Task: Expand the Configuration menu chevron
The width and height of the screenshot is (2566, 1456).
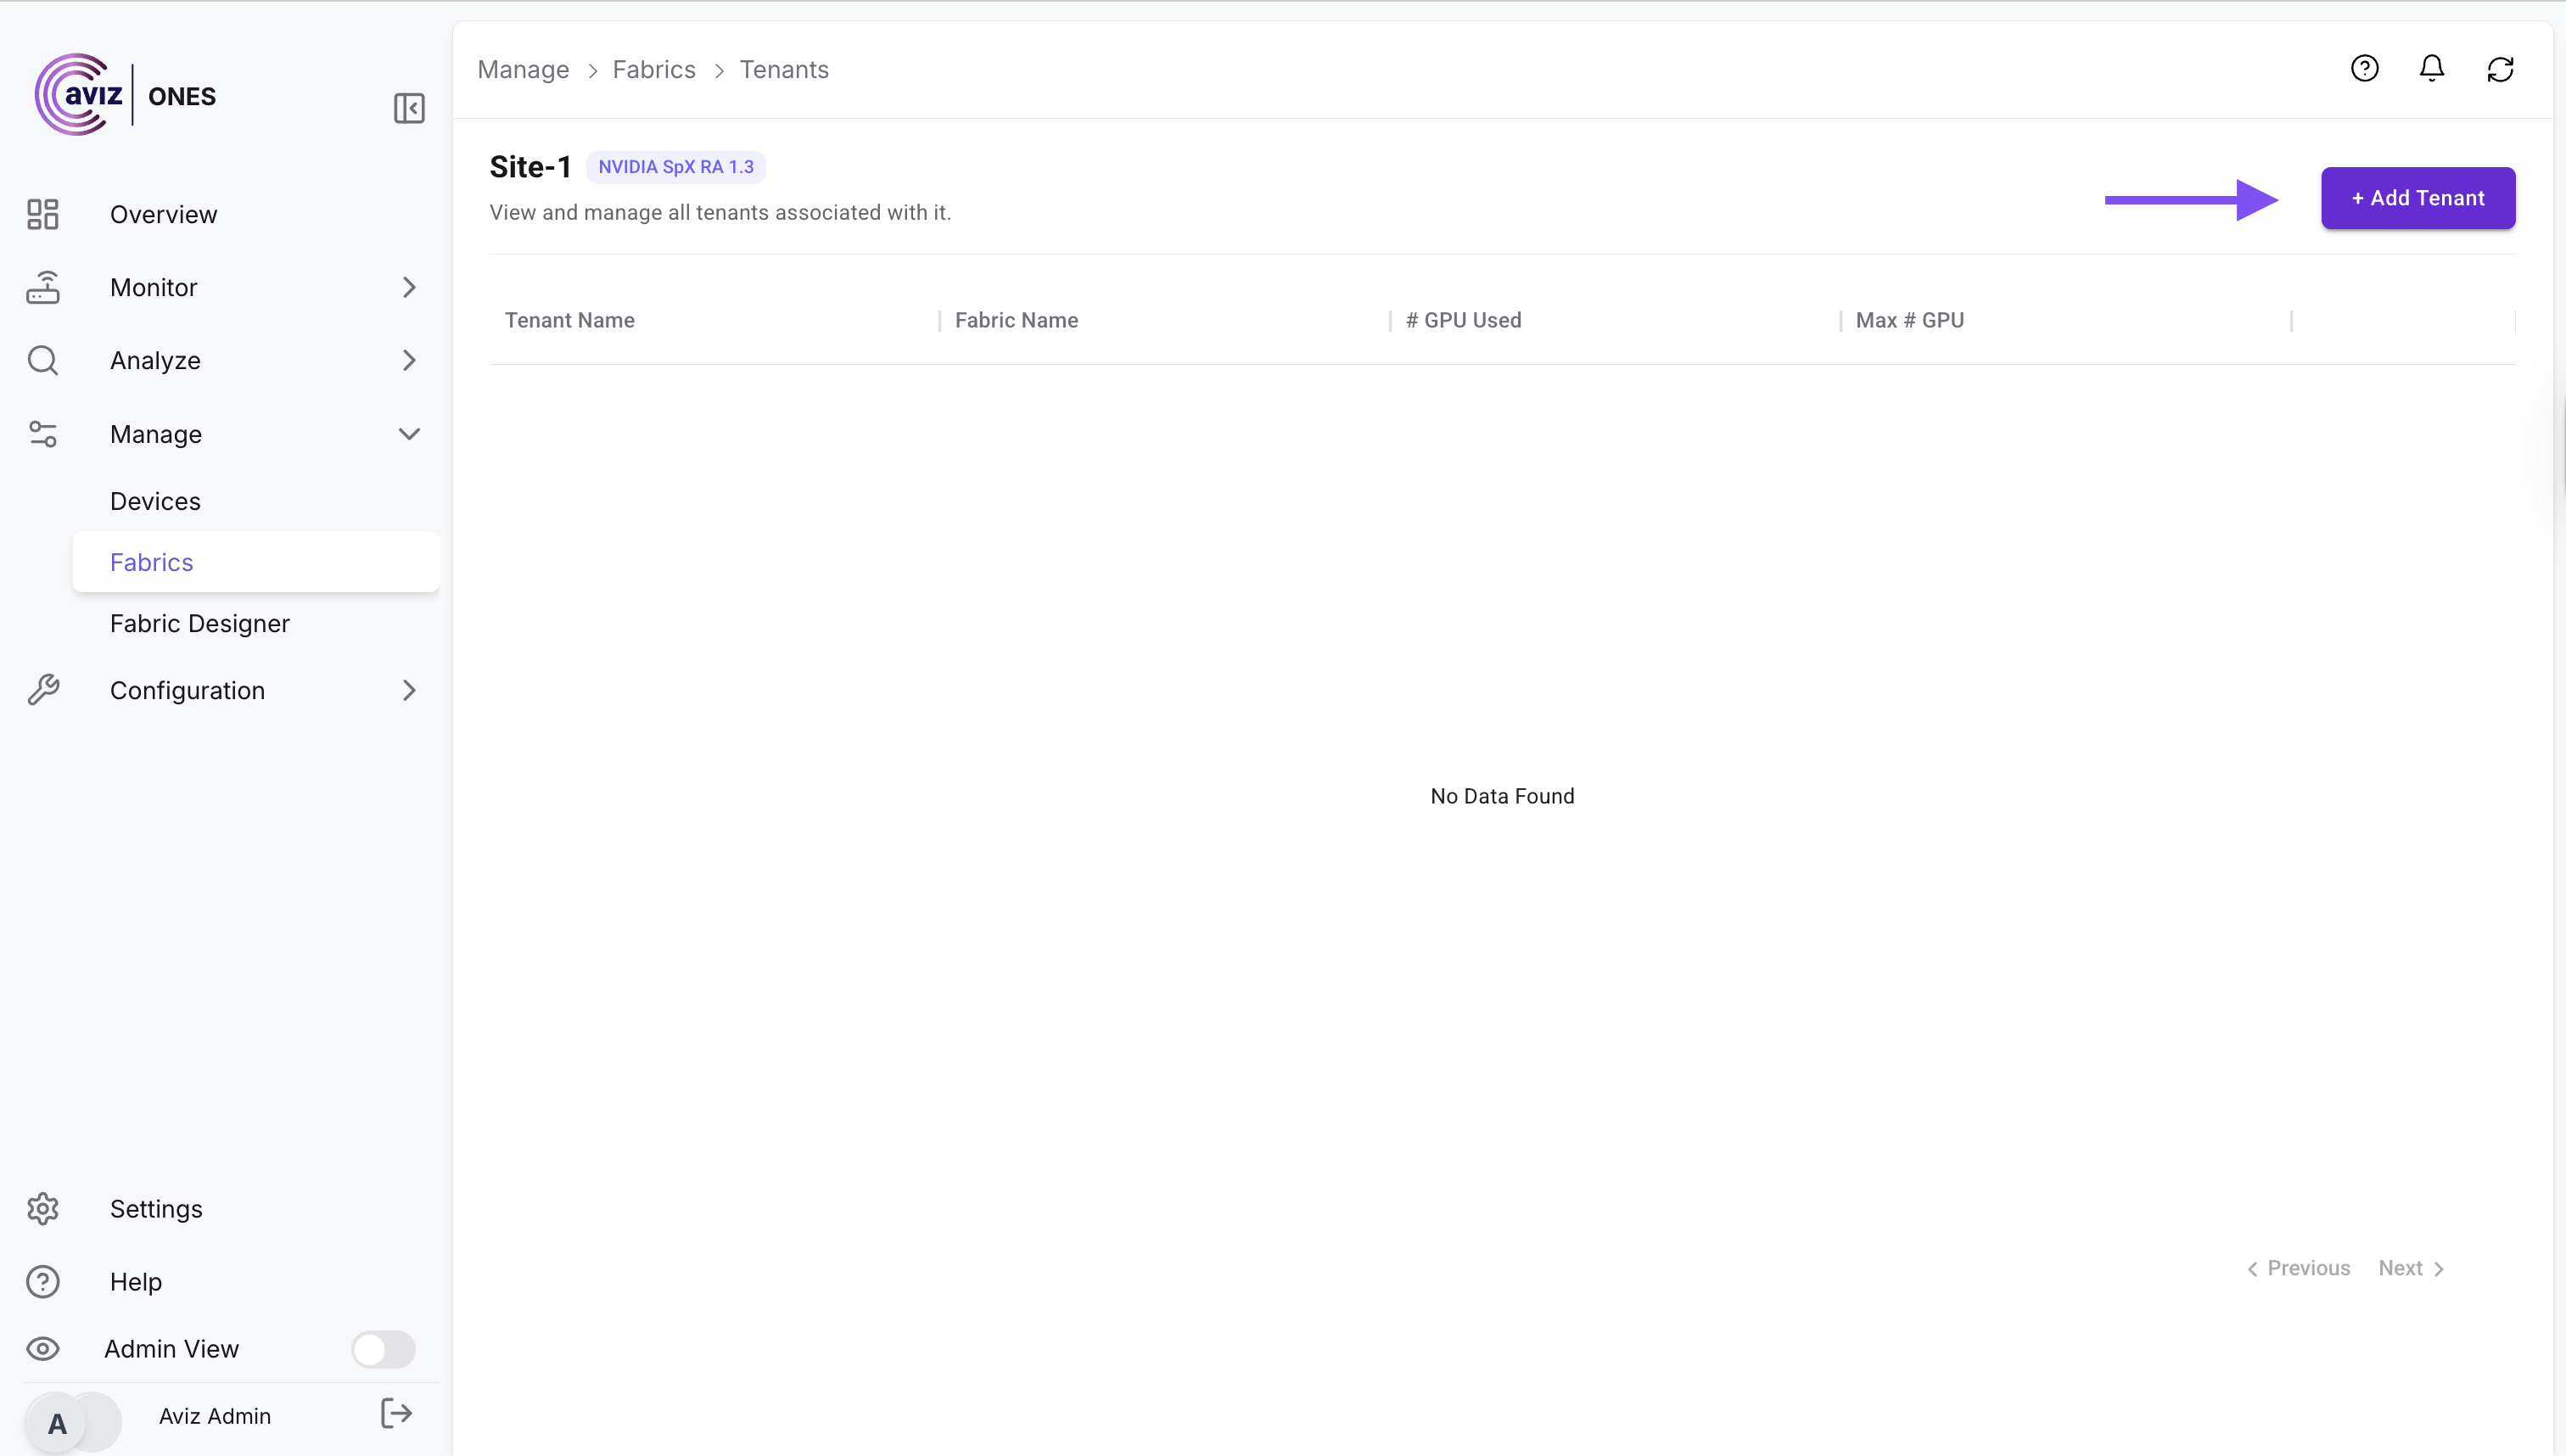Action: [x=409, y=690]
